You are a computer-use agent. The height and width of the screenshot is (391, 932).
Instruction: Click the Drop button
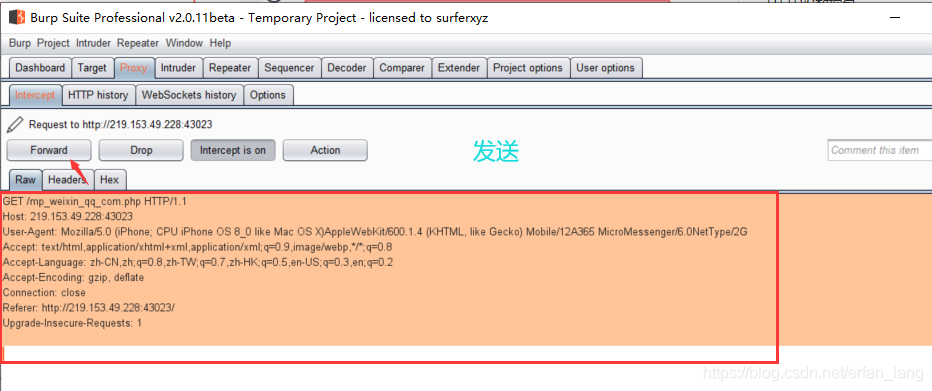[x=141, y=150]
